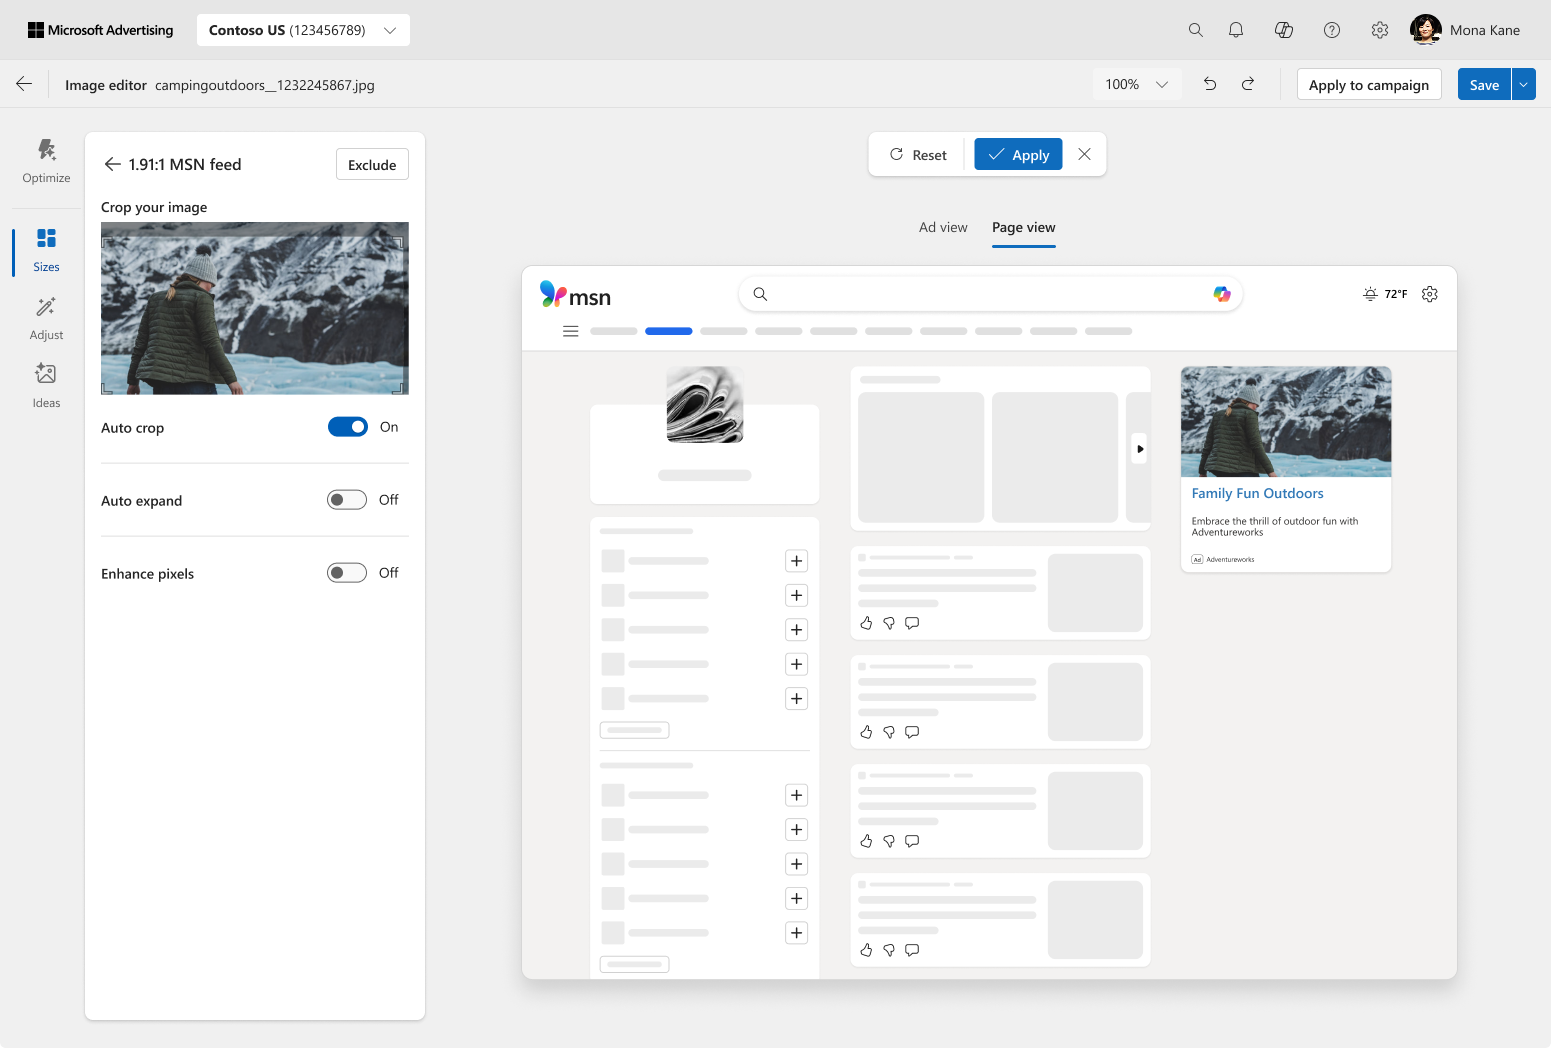Undo the last edit
This screenshot has width=1551, height=1048.
click(x=1210, y=84)
